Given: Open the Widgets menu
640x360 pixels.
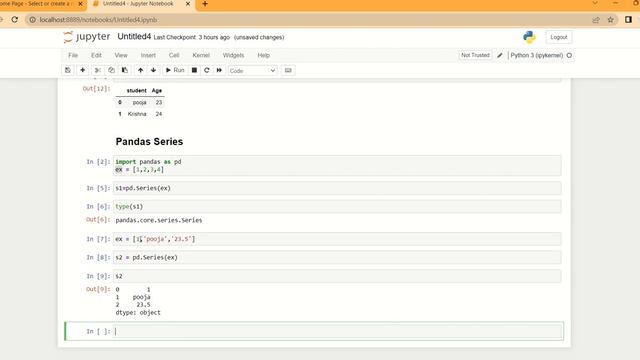Looking at the screenshot, I should pyautogui.click(x=233, y=55).
